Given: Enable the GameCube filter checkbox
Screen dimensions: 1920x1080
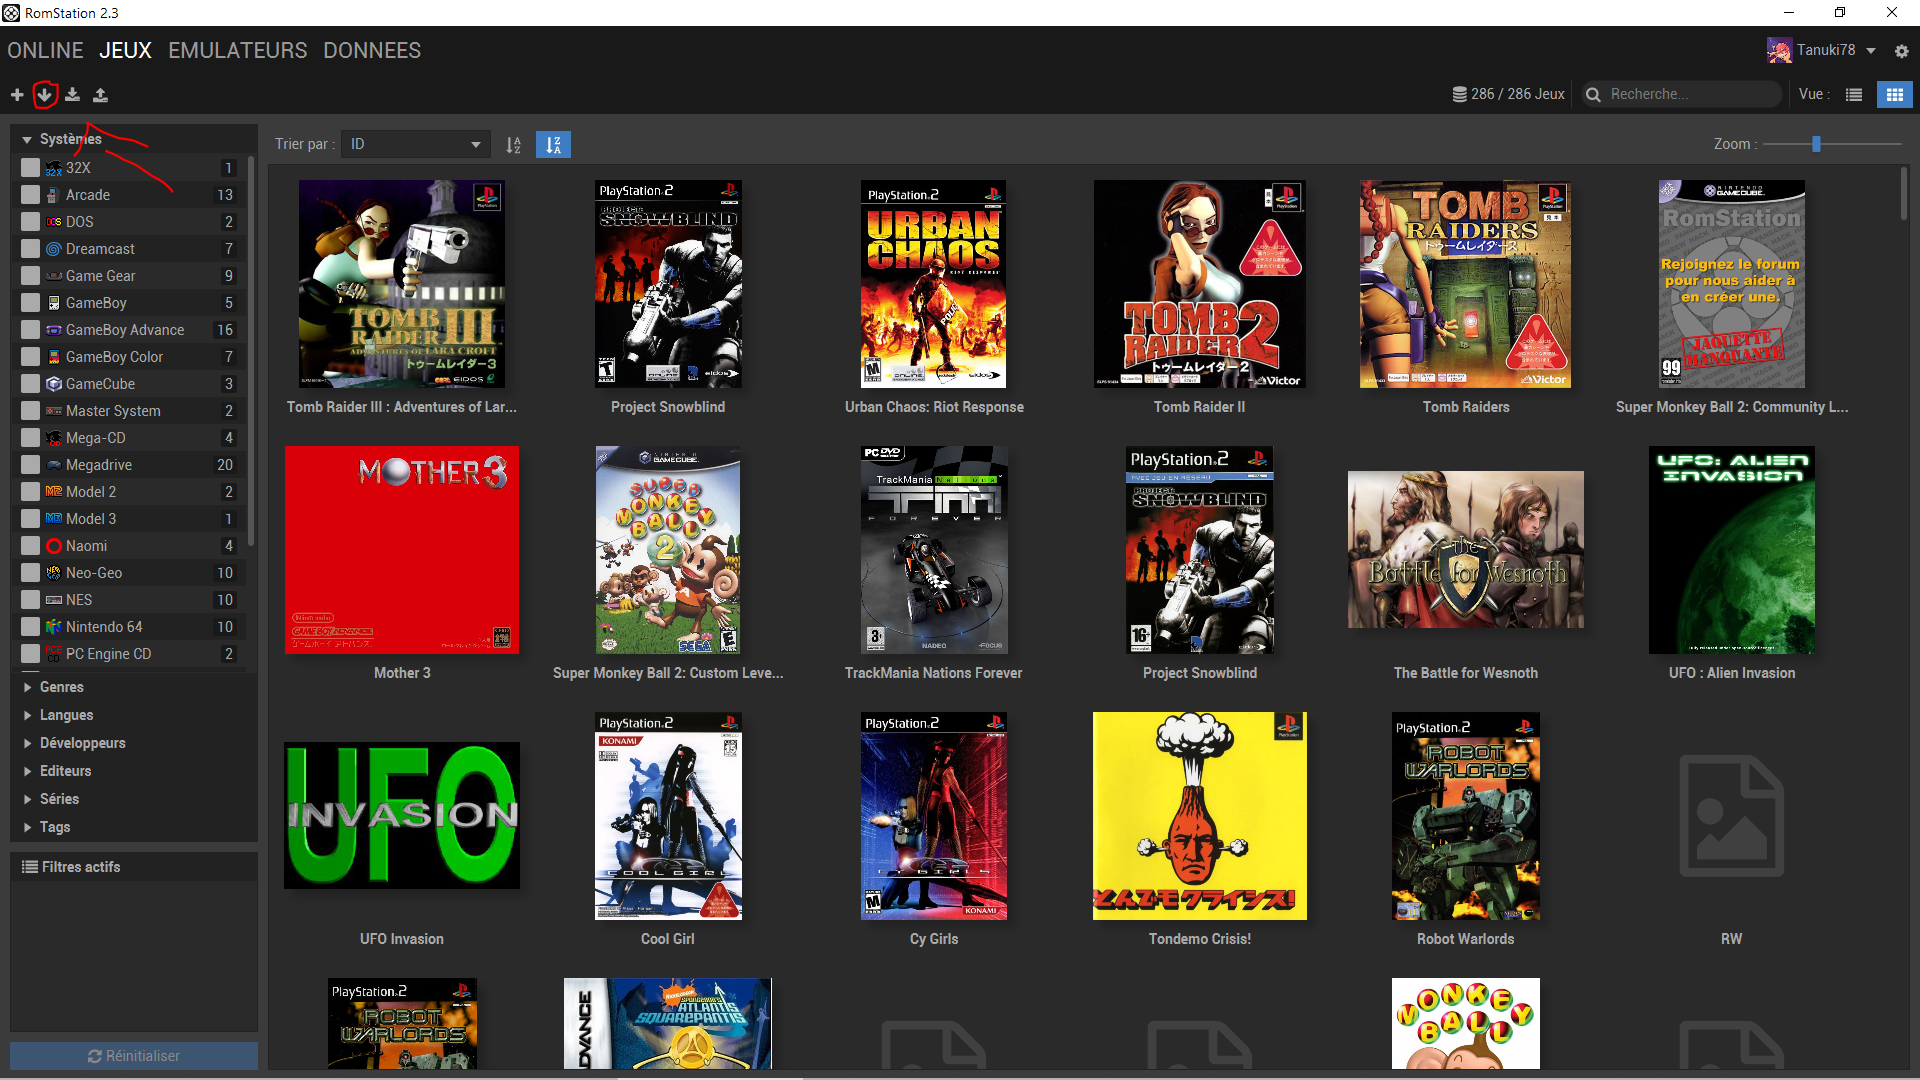Looking at the screenshot, I should [31, 384].
